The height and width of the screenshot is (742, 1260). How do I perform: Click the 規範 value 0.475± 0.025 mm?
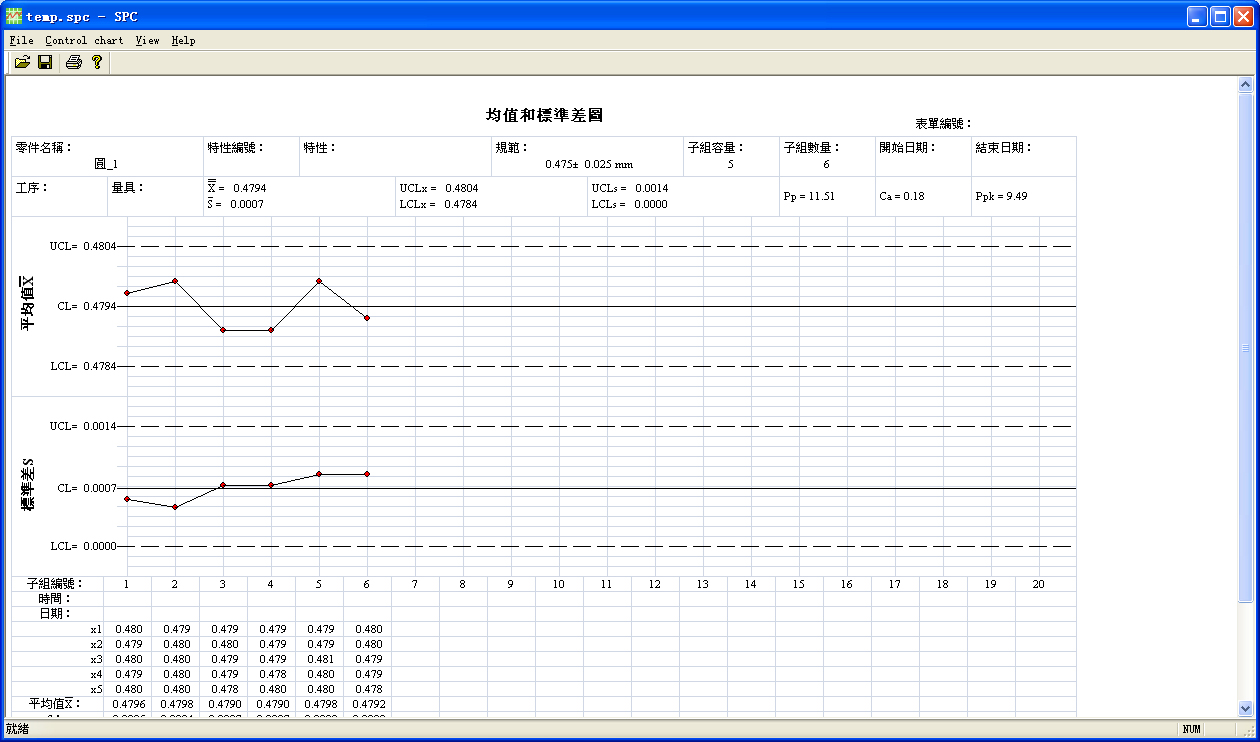(x=589, y=164)
